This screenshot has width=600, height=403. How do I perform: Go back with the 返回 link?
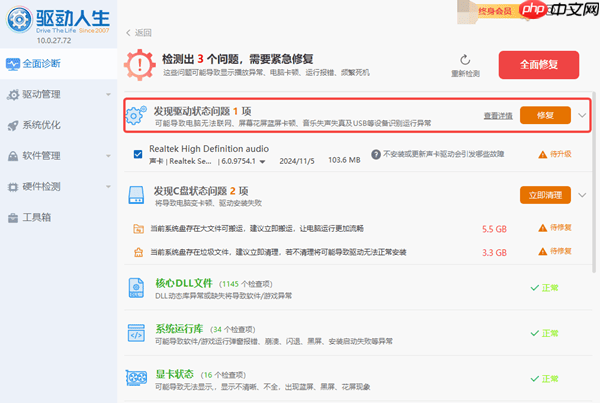(x=139, y=33)
